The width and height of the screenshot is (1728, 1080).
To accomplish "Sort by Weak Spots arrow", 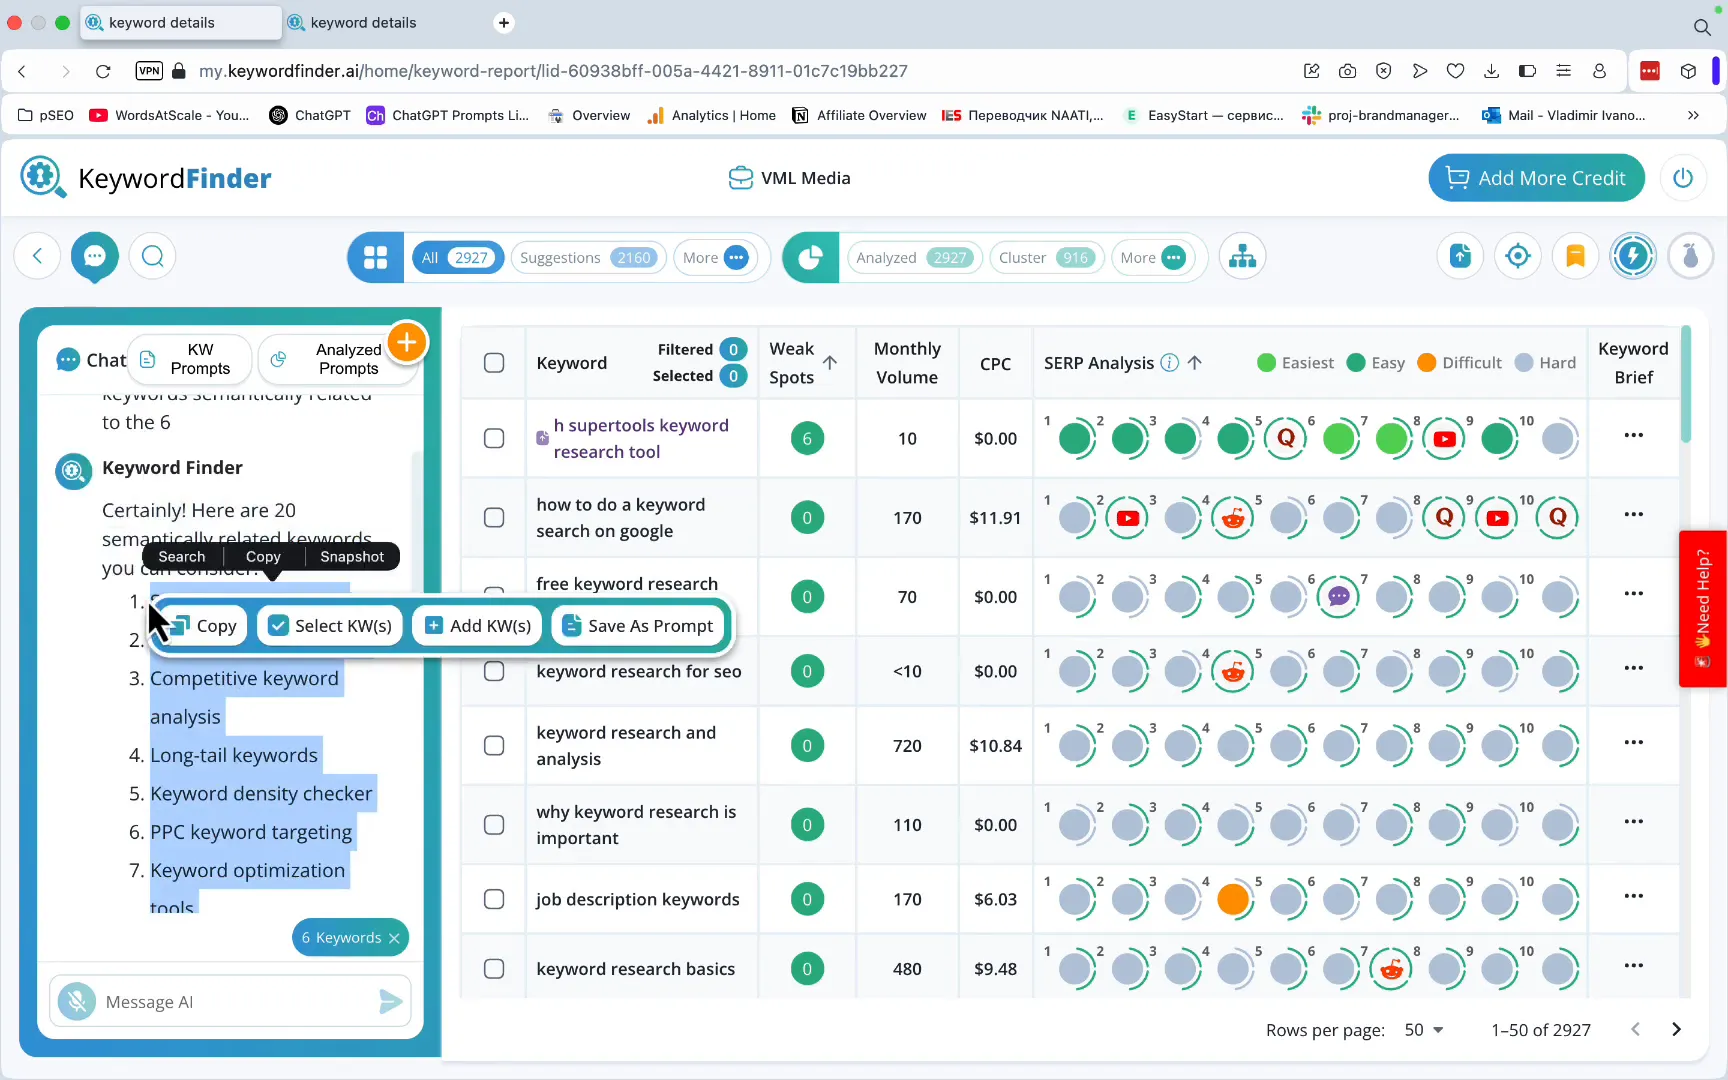I will [x=830, y=362].
